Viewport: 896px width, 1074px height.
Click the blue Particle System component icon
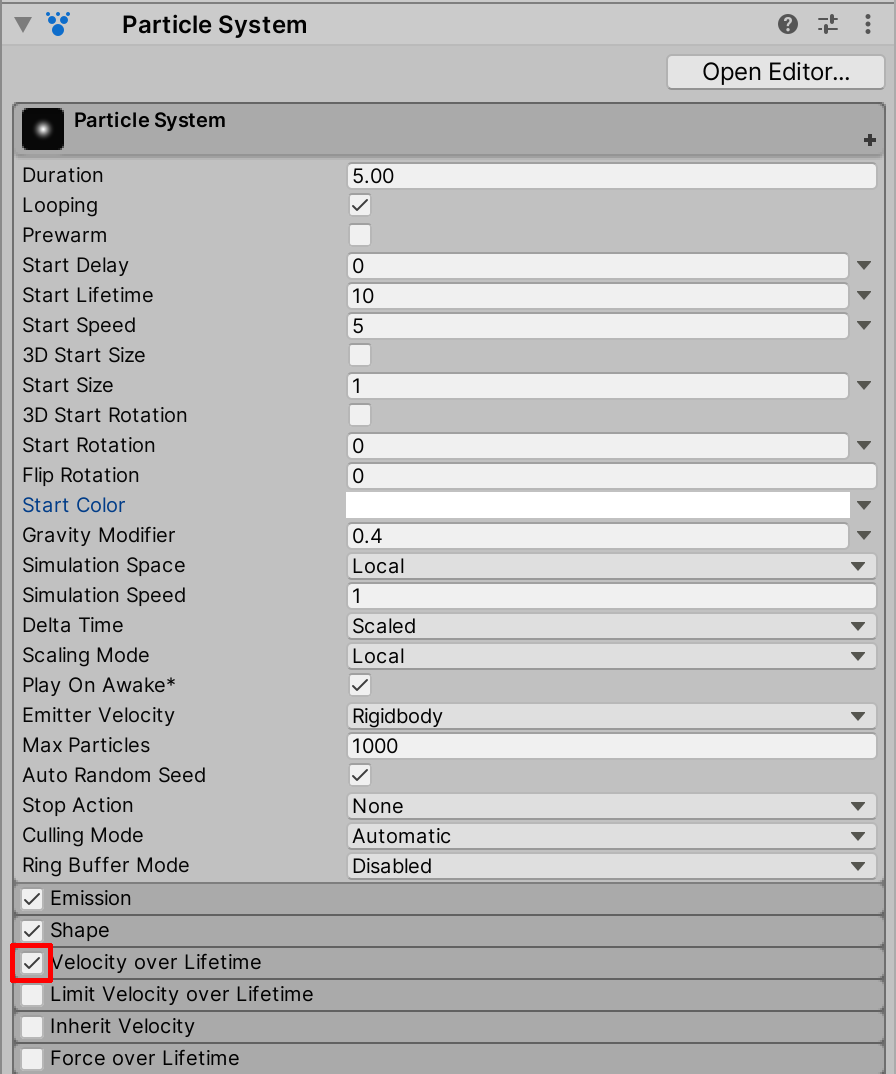(x=59, y=24)
